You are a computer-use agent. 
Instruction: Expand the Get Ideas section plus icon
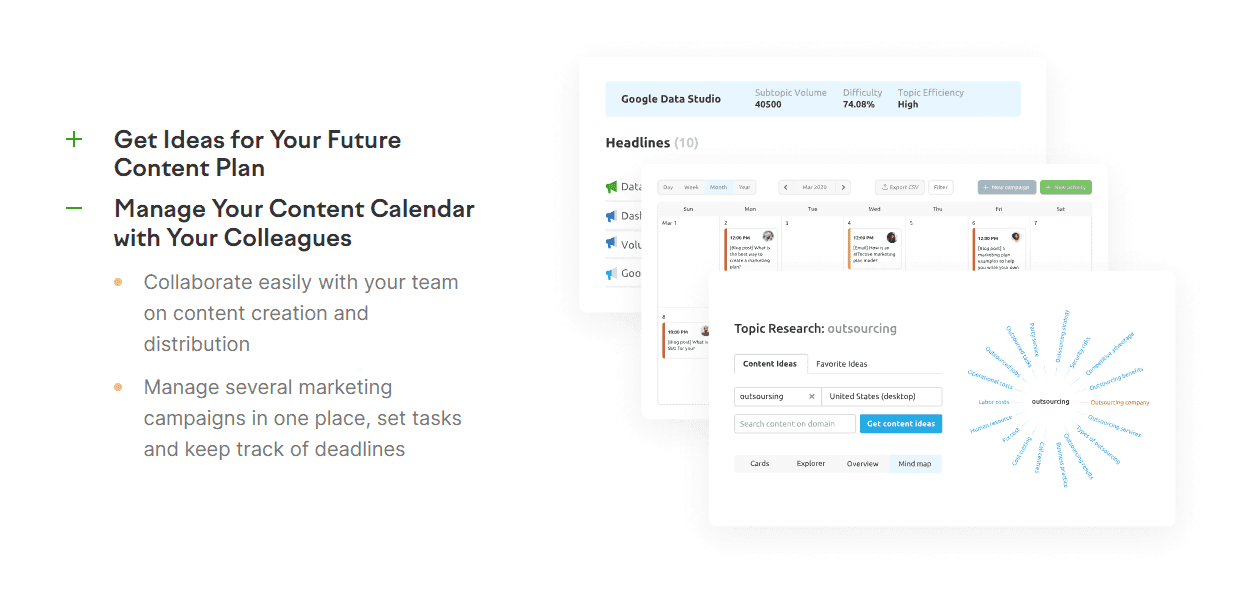[x=74, y=139]
